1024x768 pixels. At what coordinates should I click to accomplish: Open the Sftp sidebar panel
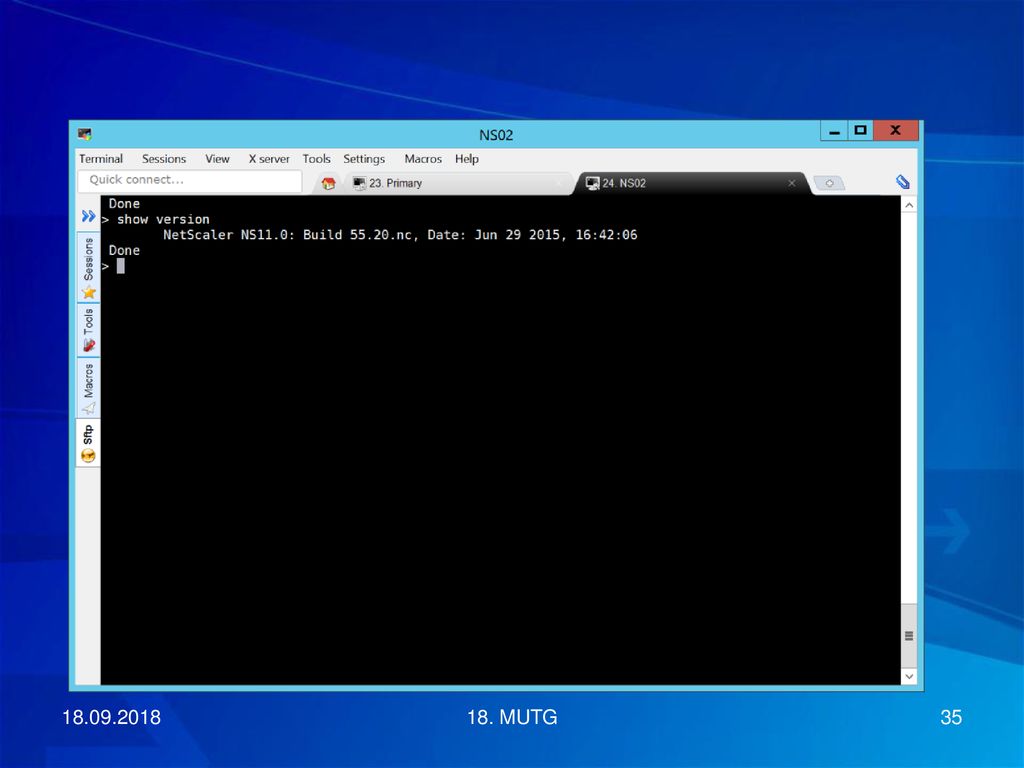coord(88,443)
